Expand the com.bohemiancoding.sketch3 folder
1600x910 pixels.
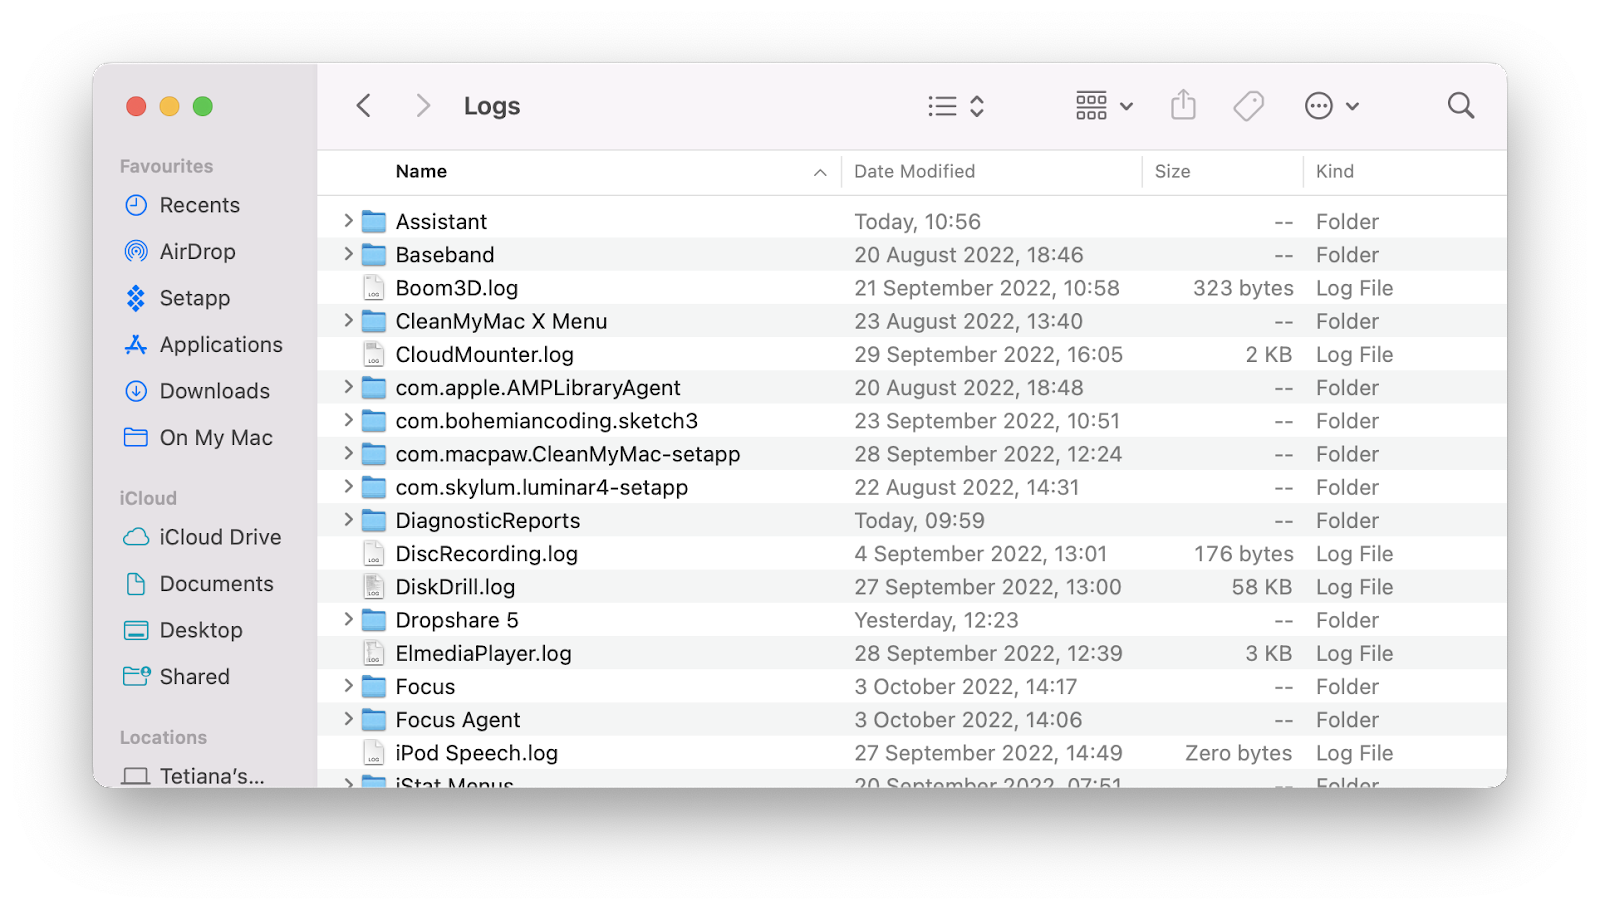click(x=348, y=419)
